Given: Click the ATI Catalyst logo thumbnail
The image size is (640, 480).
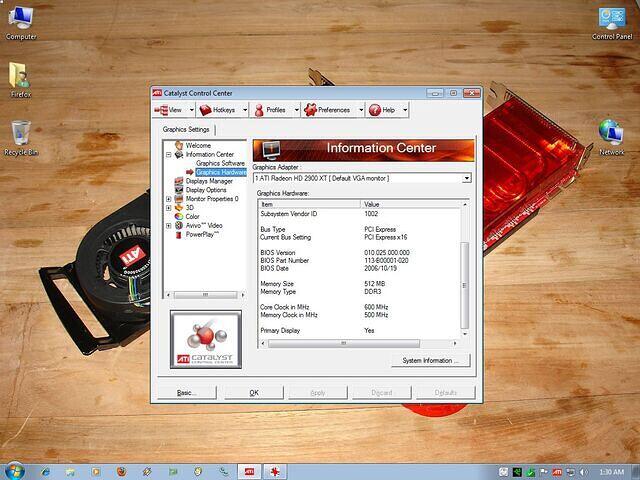Looking at the screenshot, I should coord(206,339).
